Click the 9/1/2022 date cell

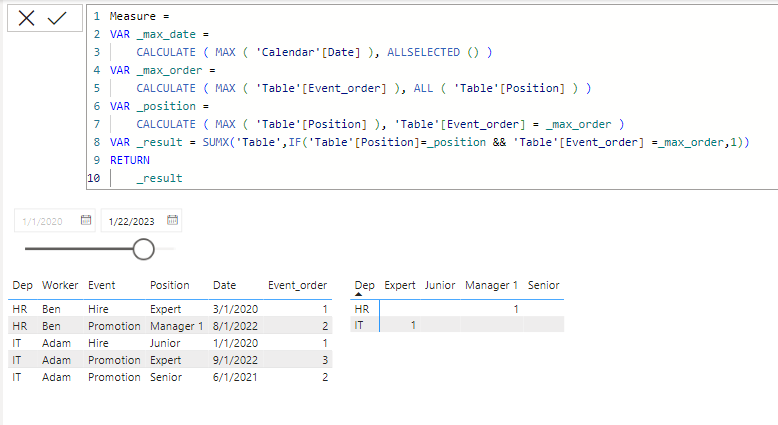[x=235, y=360]
